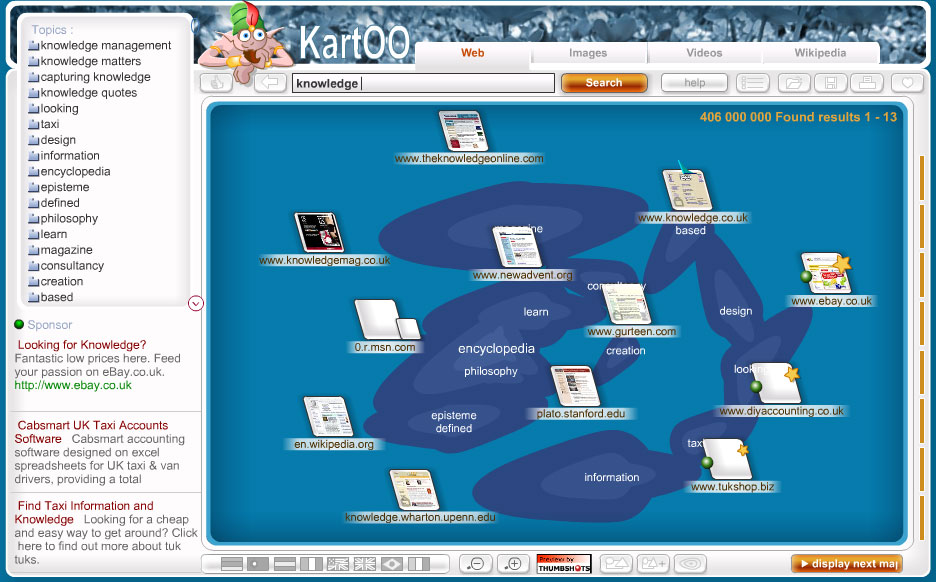Open the www.knowledgemag.co.uk thumbnail
The width and height of the screenshot is (936, 582).
click(x=319, y=233)
